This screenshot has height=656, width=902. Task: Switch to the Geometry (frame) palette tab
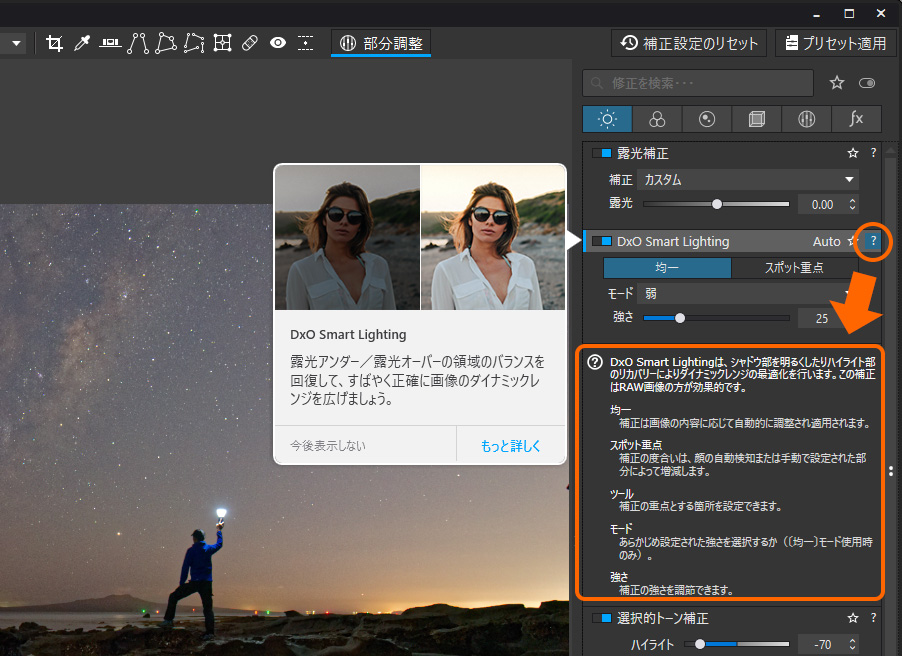click(757, 119)
